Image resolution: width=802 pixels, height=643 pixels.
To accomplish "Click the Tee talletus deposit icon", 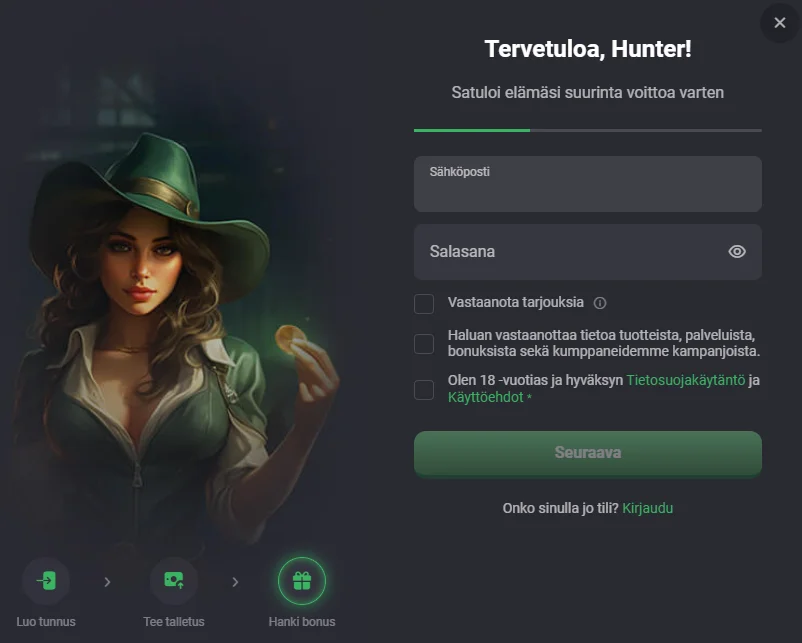I will [174, 581].
